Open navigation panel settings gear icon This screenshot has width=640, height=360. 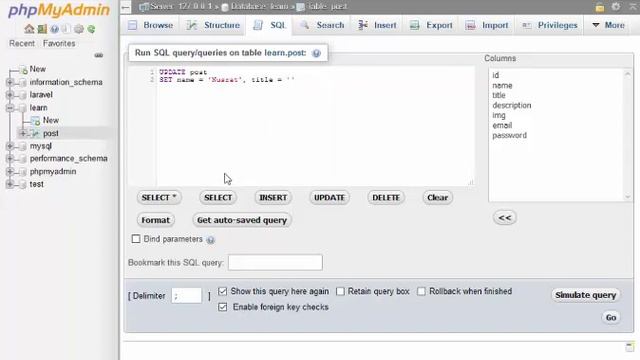79,29
